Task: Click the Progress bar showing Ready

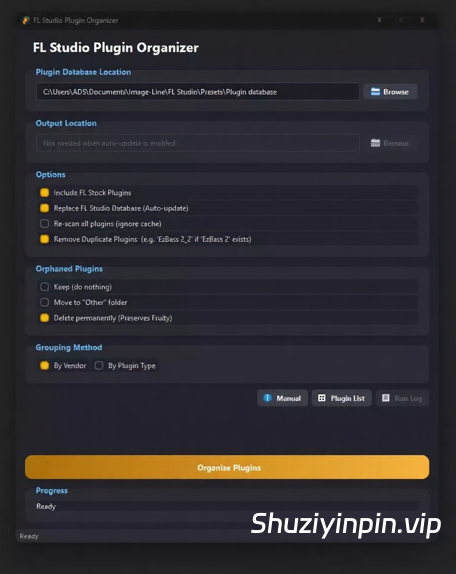Action: 227,506
